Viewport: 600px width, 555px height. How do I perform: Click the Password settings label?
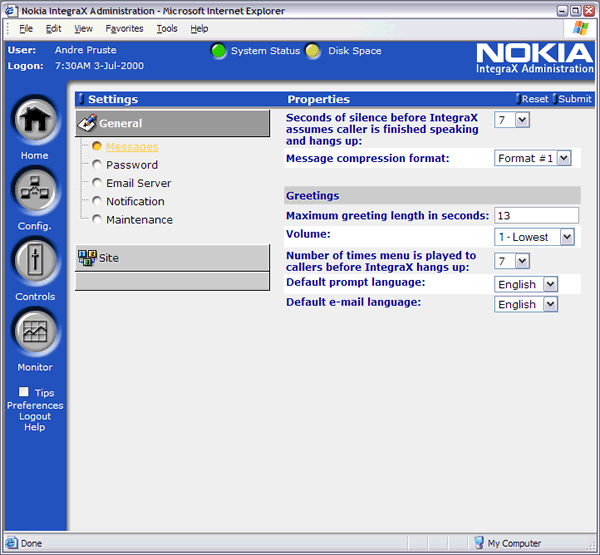[132, 165]
